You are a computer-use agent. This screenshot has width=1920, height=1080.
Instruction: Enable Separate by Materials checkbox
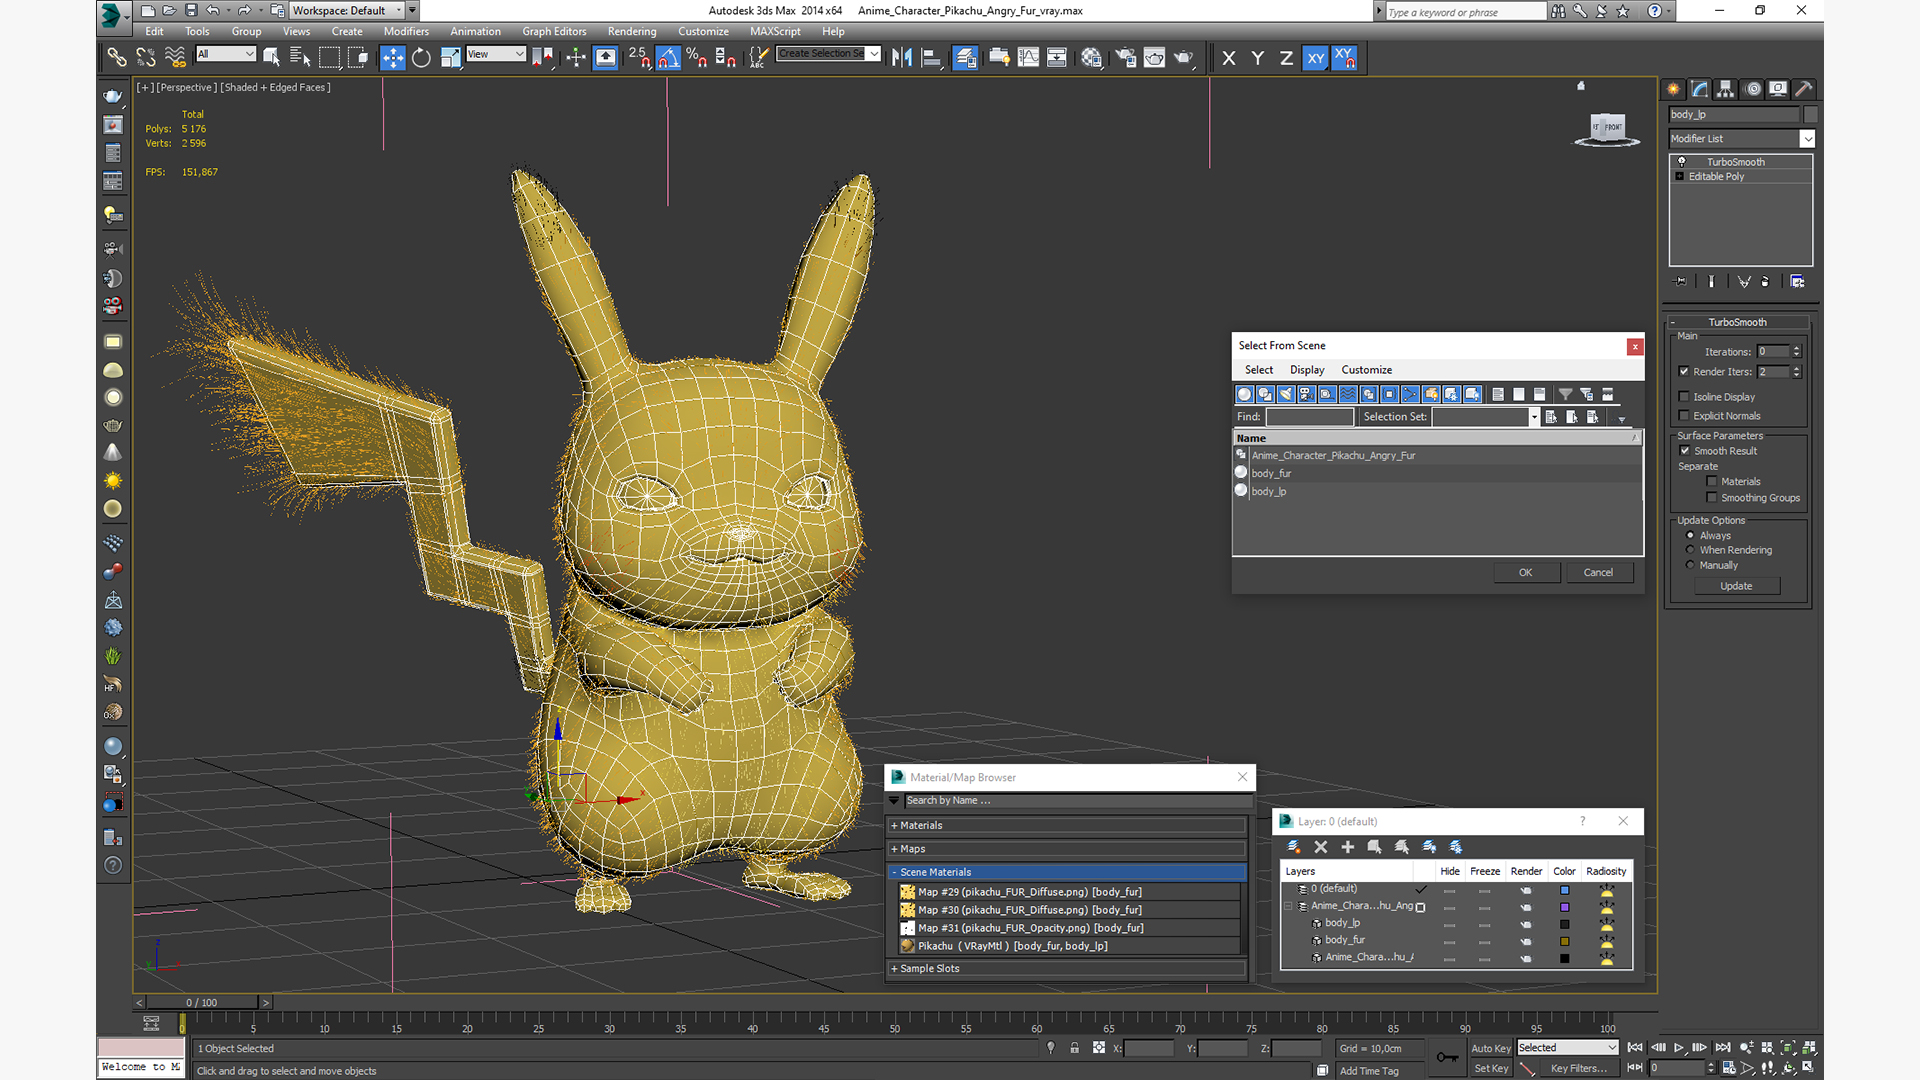click(1712, 482)
